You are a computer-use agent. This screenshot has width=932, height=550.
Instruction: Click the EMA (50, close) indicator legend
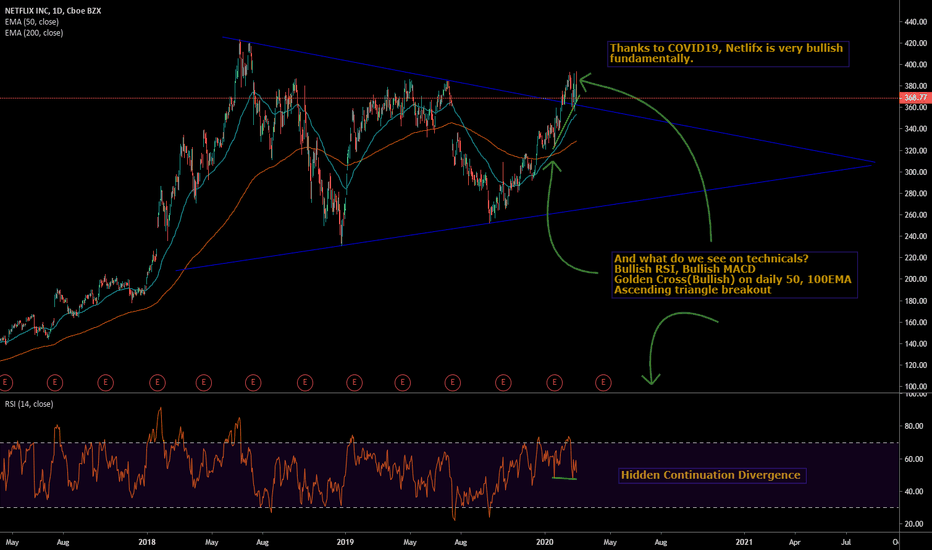tap(32, 22)
